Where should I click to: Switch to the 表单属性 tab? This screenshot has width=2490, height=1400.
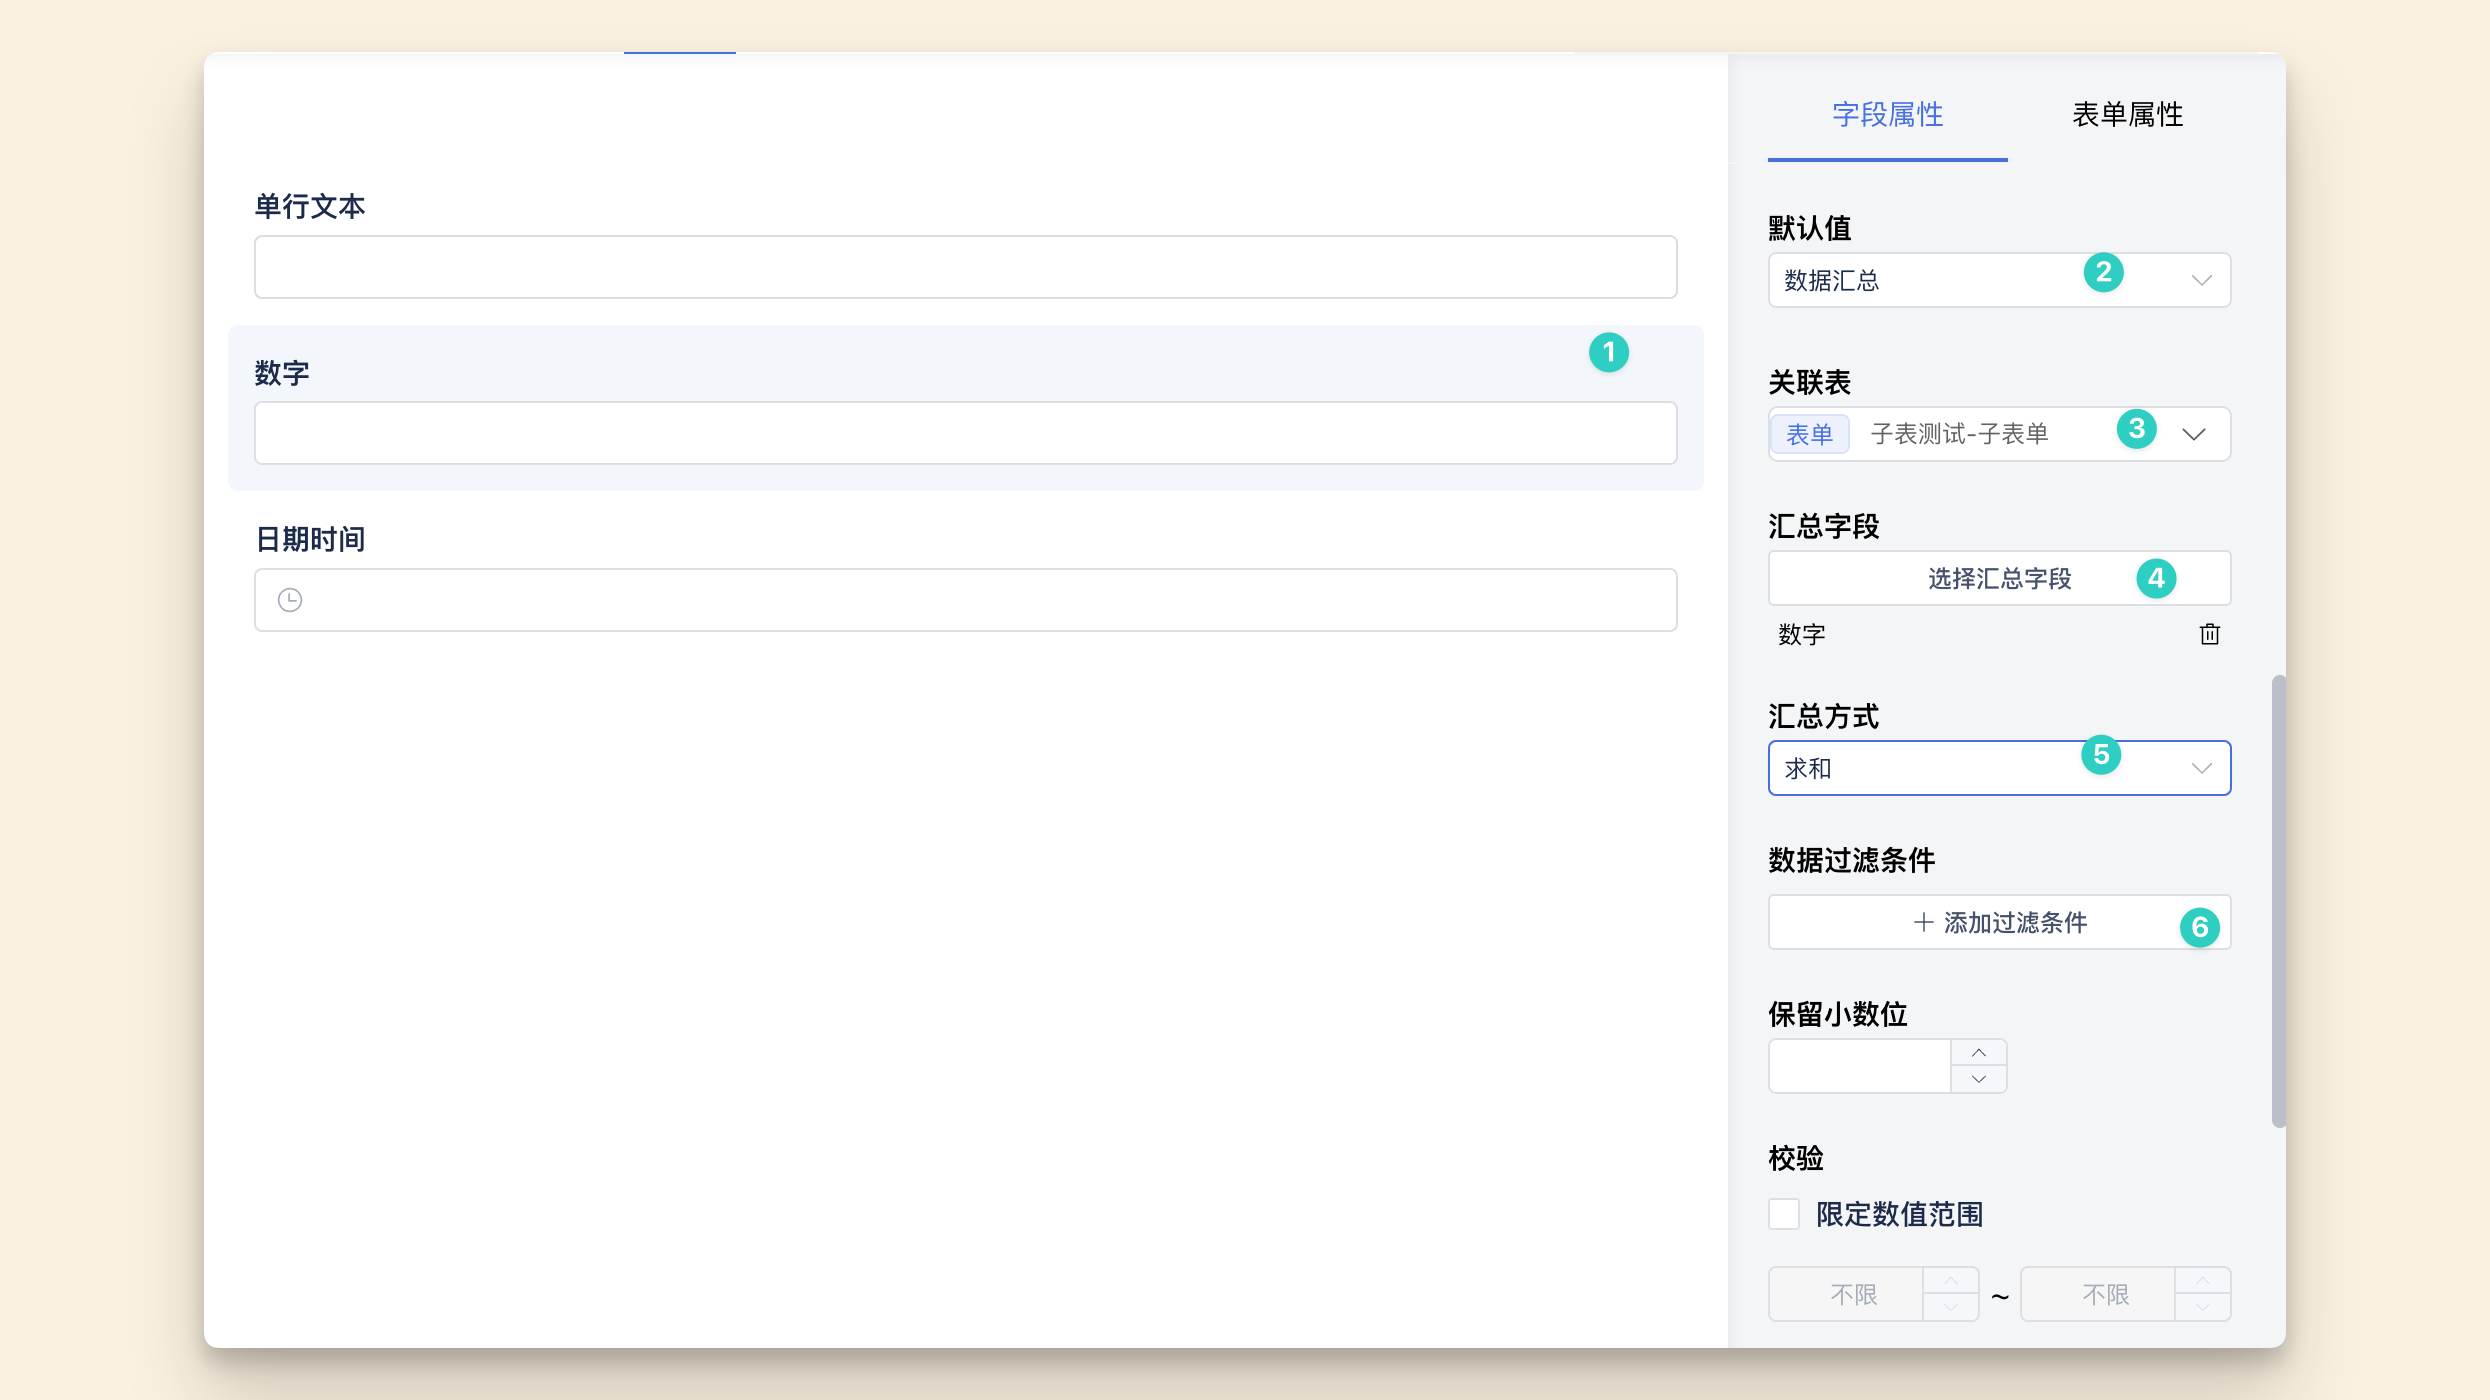tap(2126, 115)
